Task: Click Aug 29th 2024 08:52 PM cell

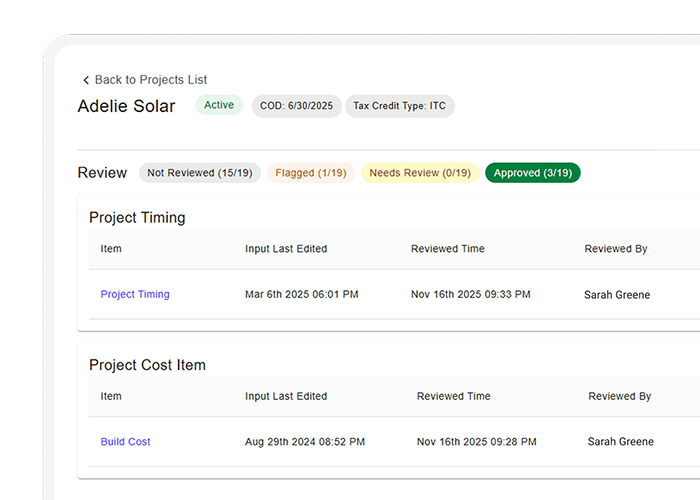Action: pos(305,442)
